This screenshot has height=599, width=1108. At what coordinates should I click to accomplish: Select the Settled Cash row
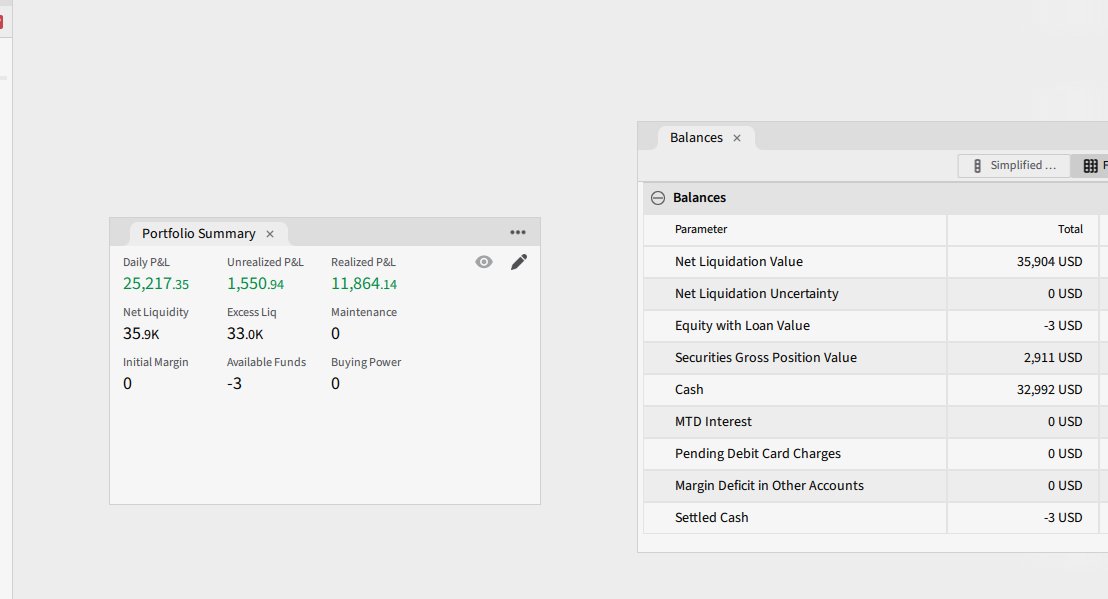point(876,518)
